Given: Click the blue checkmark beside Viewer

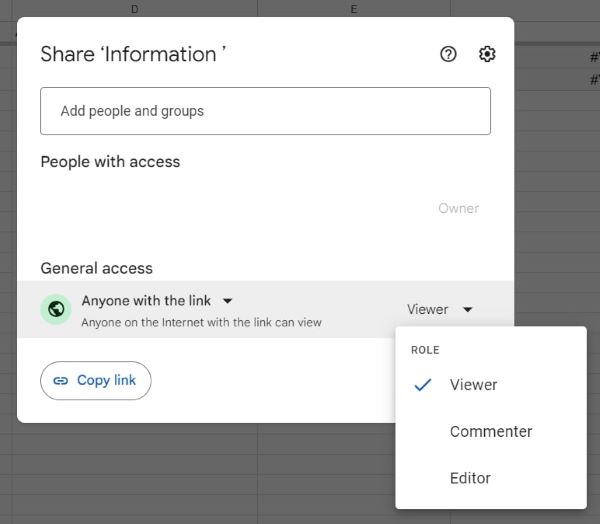Looking at the screenshot, I should [x=423, y=385].
